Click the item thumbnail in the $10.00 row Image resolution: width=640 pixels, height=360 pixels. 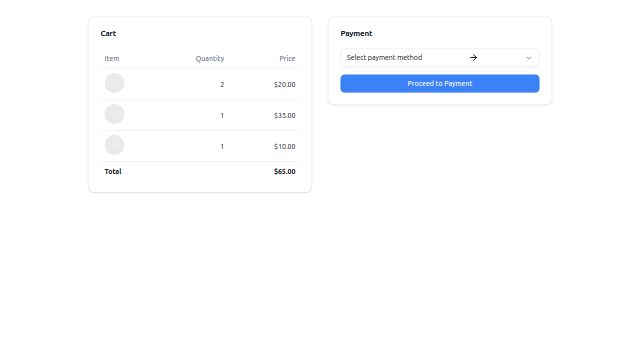tap(114, 145)
